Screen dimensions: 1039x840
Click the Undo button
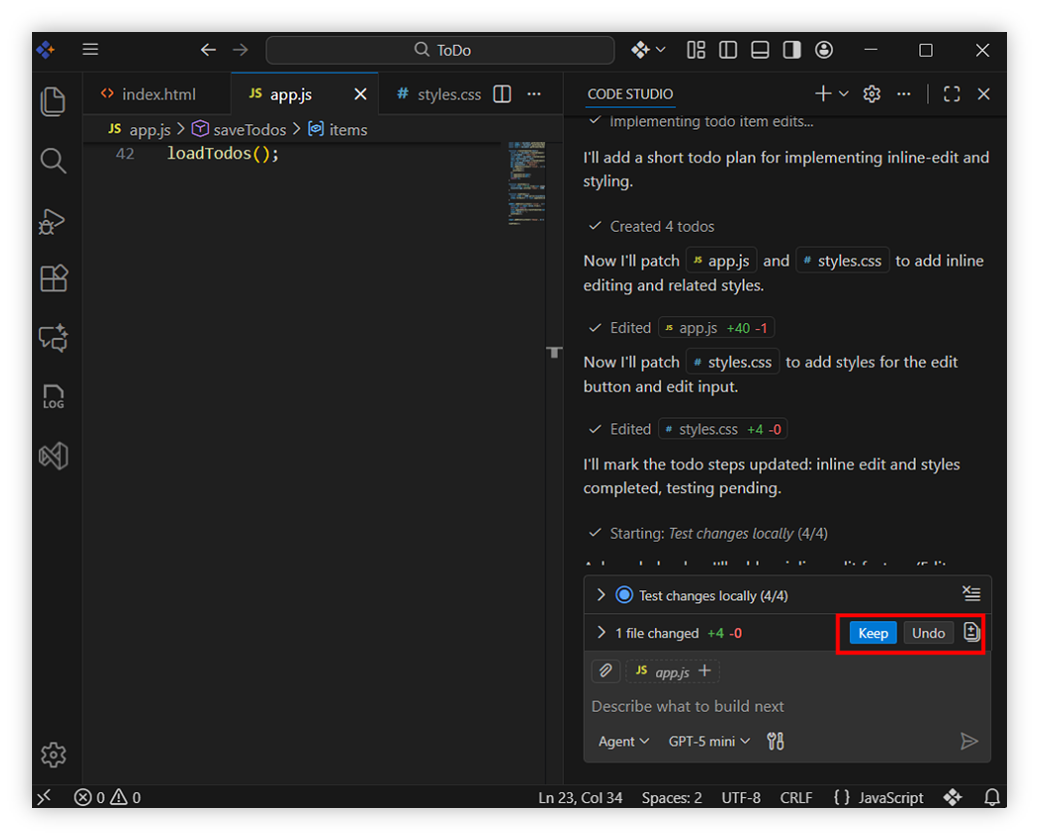coord(928,633)
